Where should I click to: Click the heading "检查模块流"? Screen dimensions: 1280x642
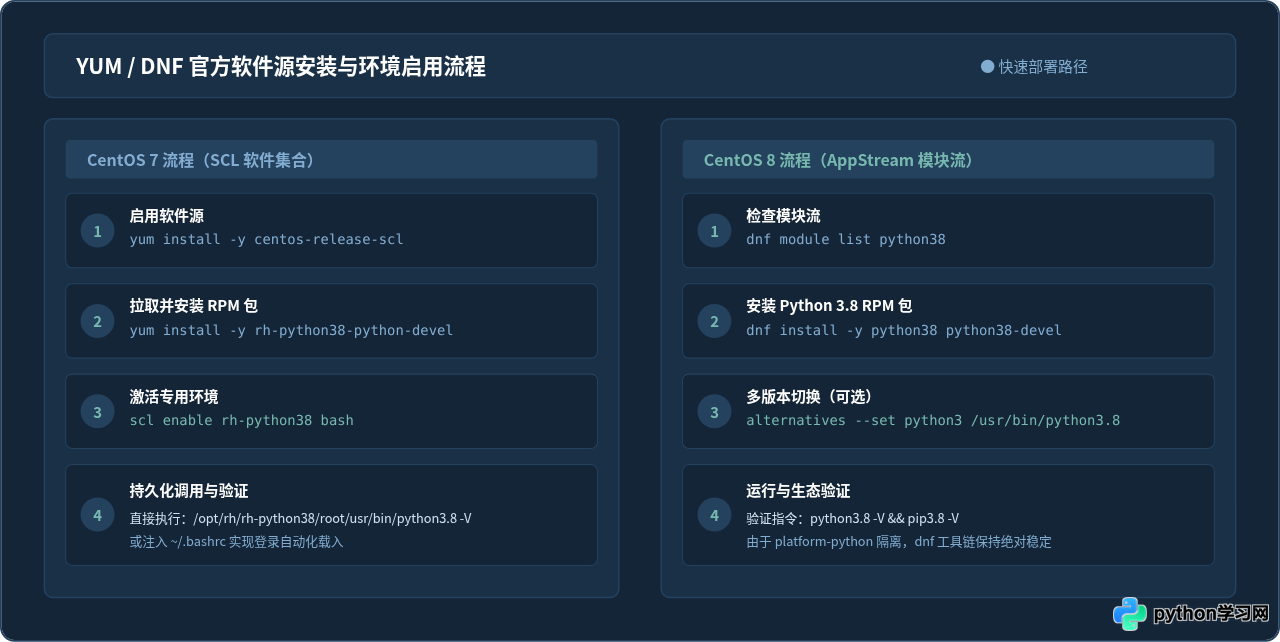click(x=784, y=216)
